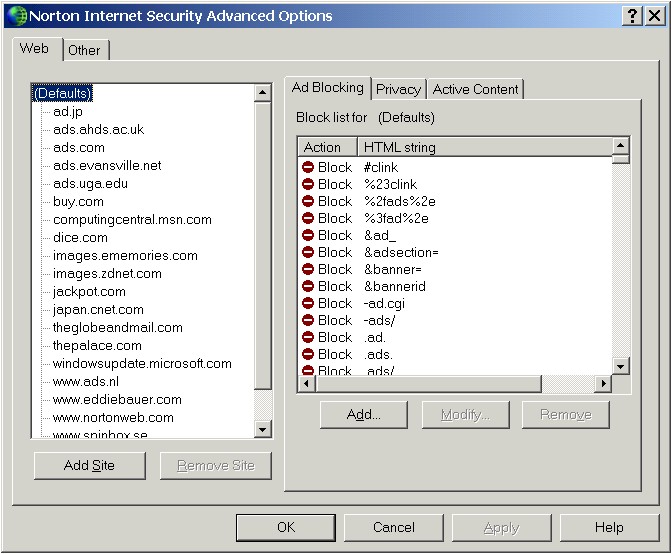Click the #clink HTML string text
671x554 pixels.
(x=381, y=167)
